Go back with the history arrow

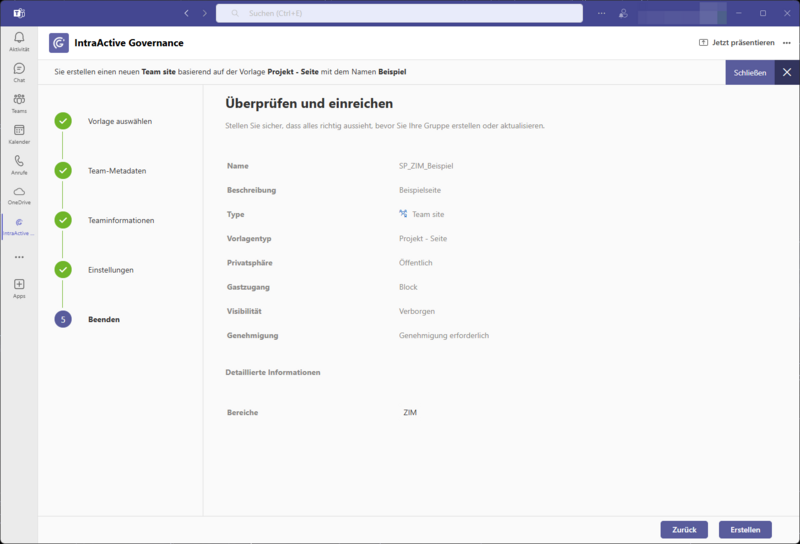[x=186, y=13]
